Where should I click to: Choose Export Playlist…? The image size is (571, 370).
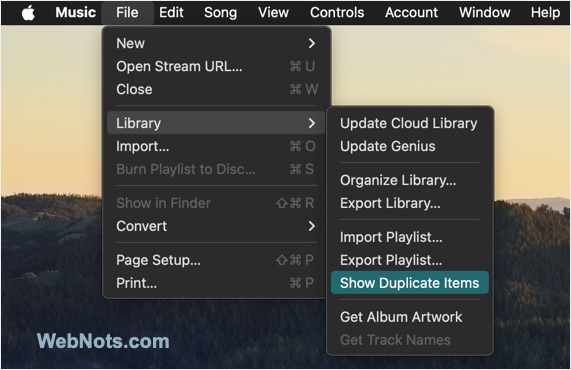click(410, 260)
